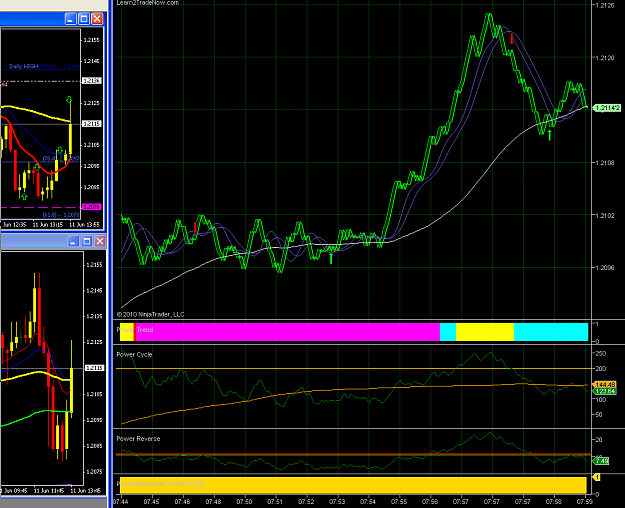Click green up arrow below candles, upper-left chart

click(24, 197)
